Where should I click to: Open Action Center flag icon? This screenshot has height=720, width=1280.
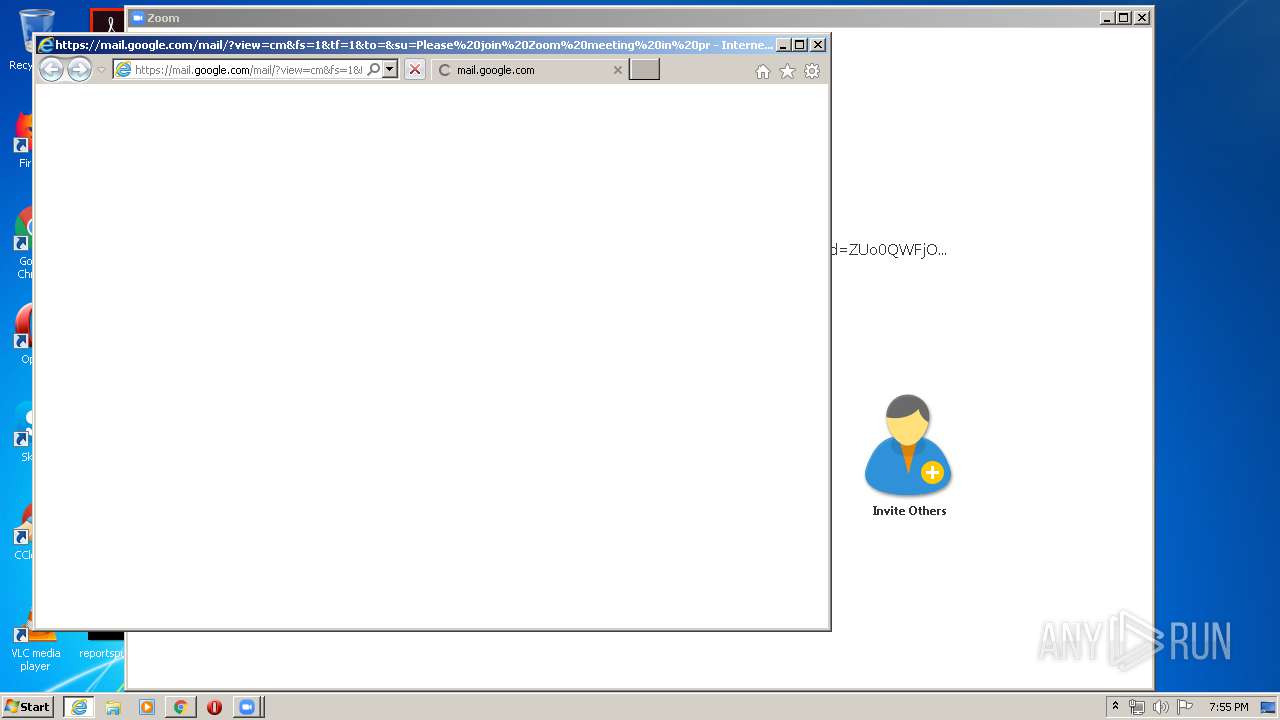coord(1185,707)
